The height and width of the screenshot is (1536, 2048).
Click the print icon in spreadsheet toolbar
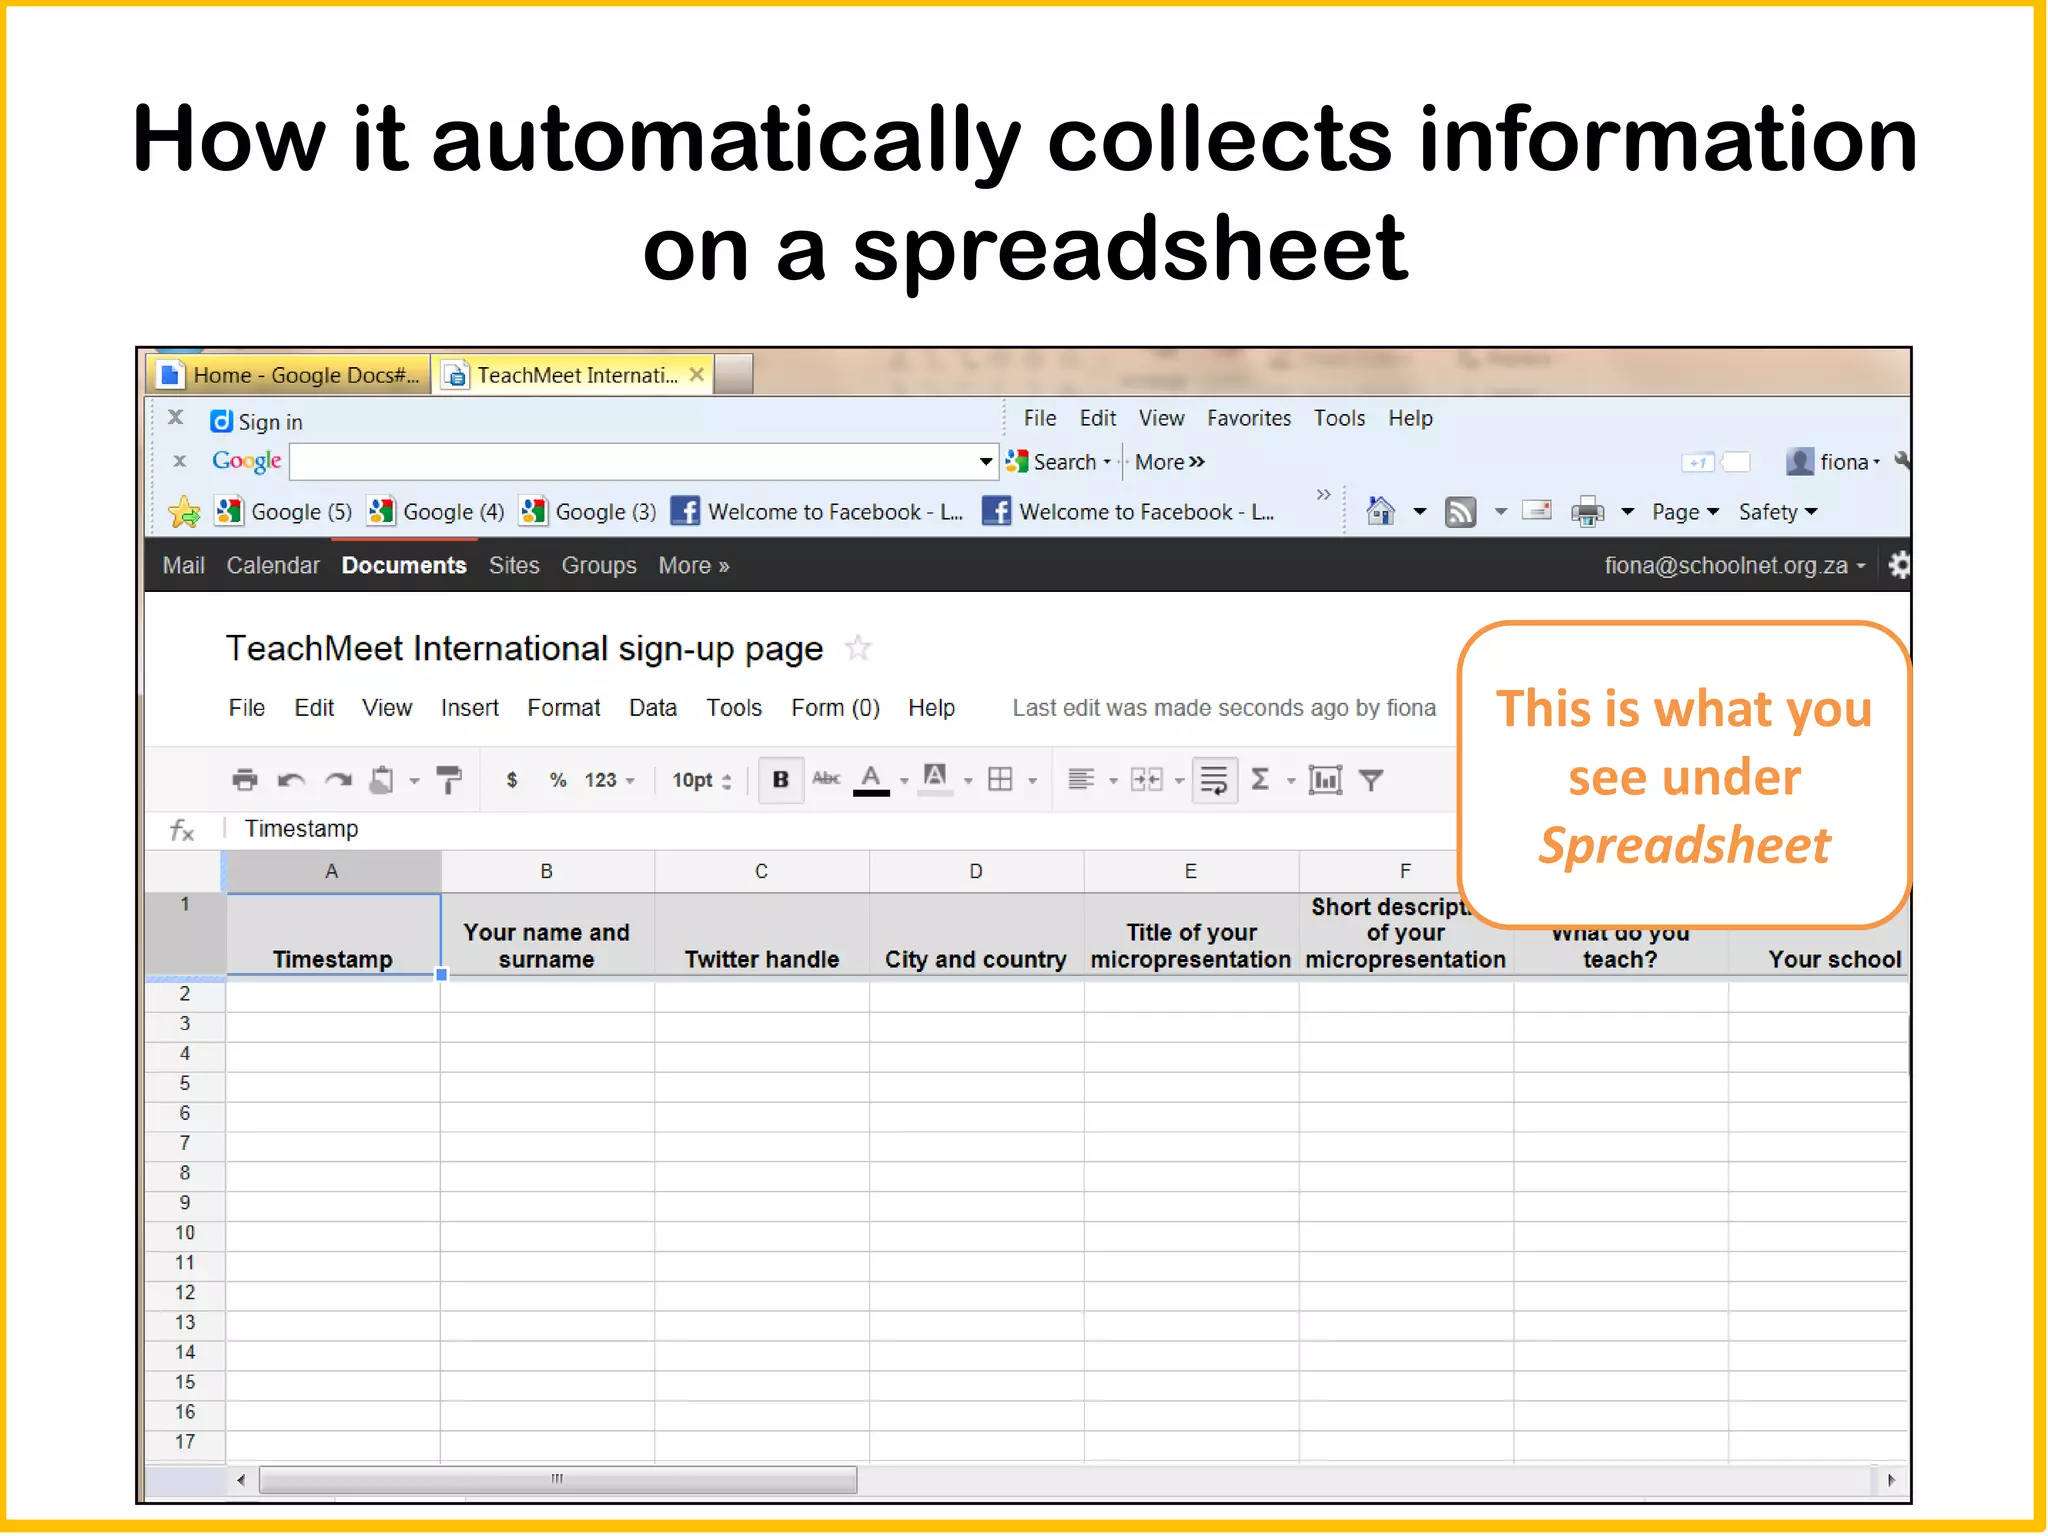point(244,780)
